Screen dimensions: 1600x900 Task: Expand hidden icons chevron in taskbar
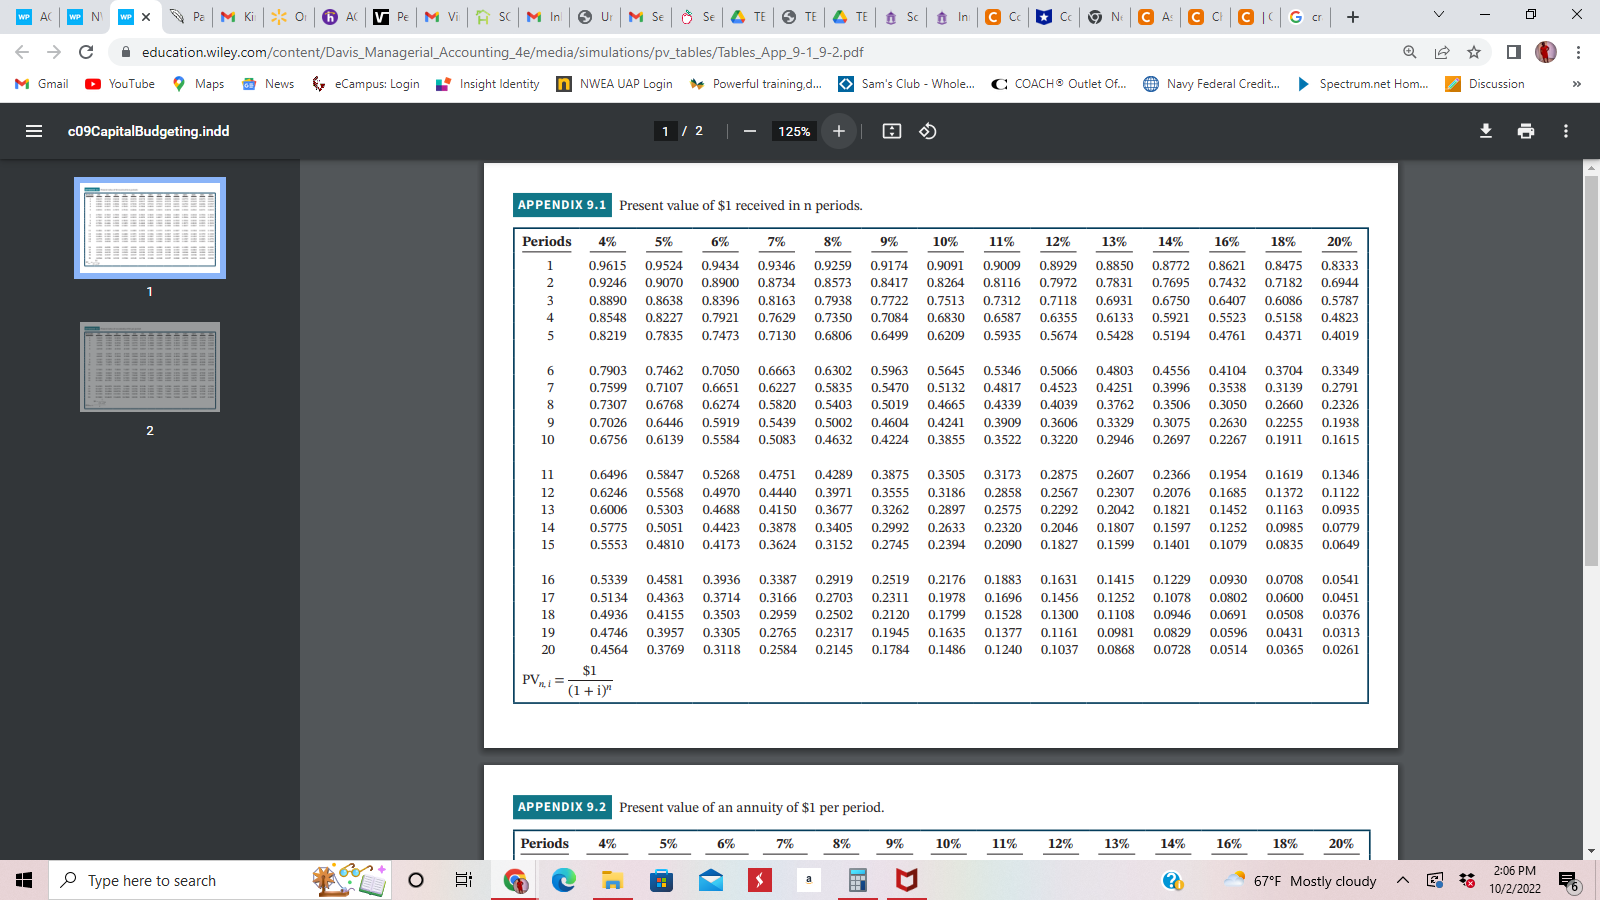pyautogui.click(x=1403, y=881)
